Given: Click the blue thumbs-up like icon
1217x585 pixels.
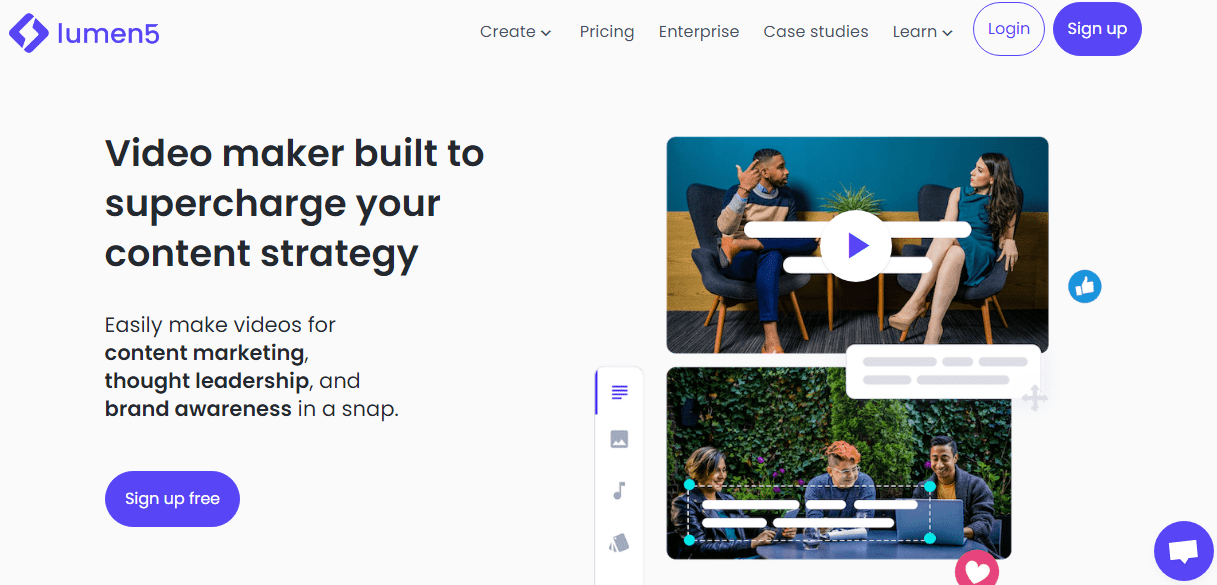Looking at the screenshot, I should (1084, 287).
